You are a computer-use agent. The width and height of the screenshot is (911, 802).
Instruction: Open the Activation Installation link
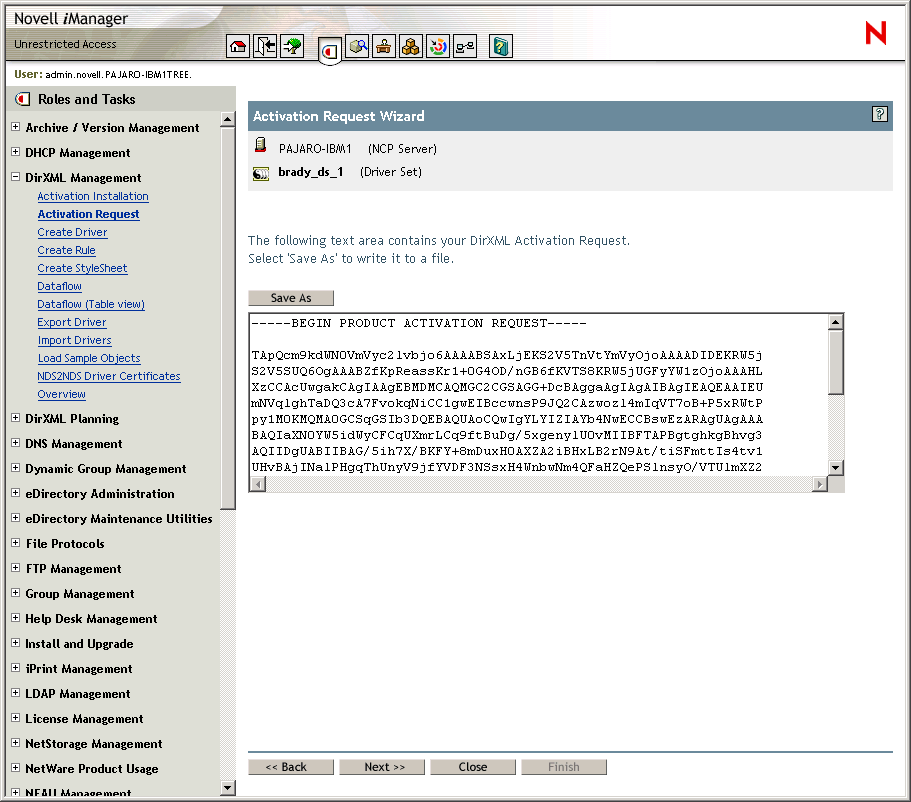point(92,196)
